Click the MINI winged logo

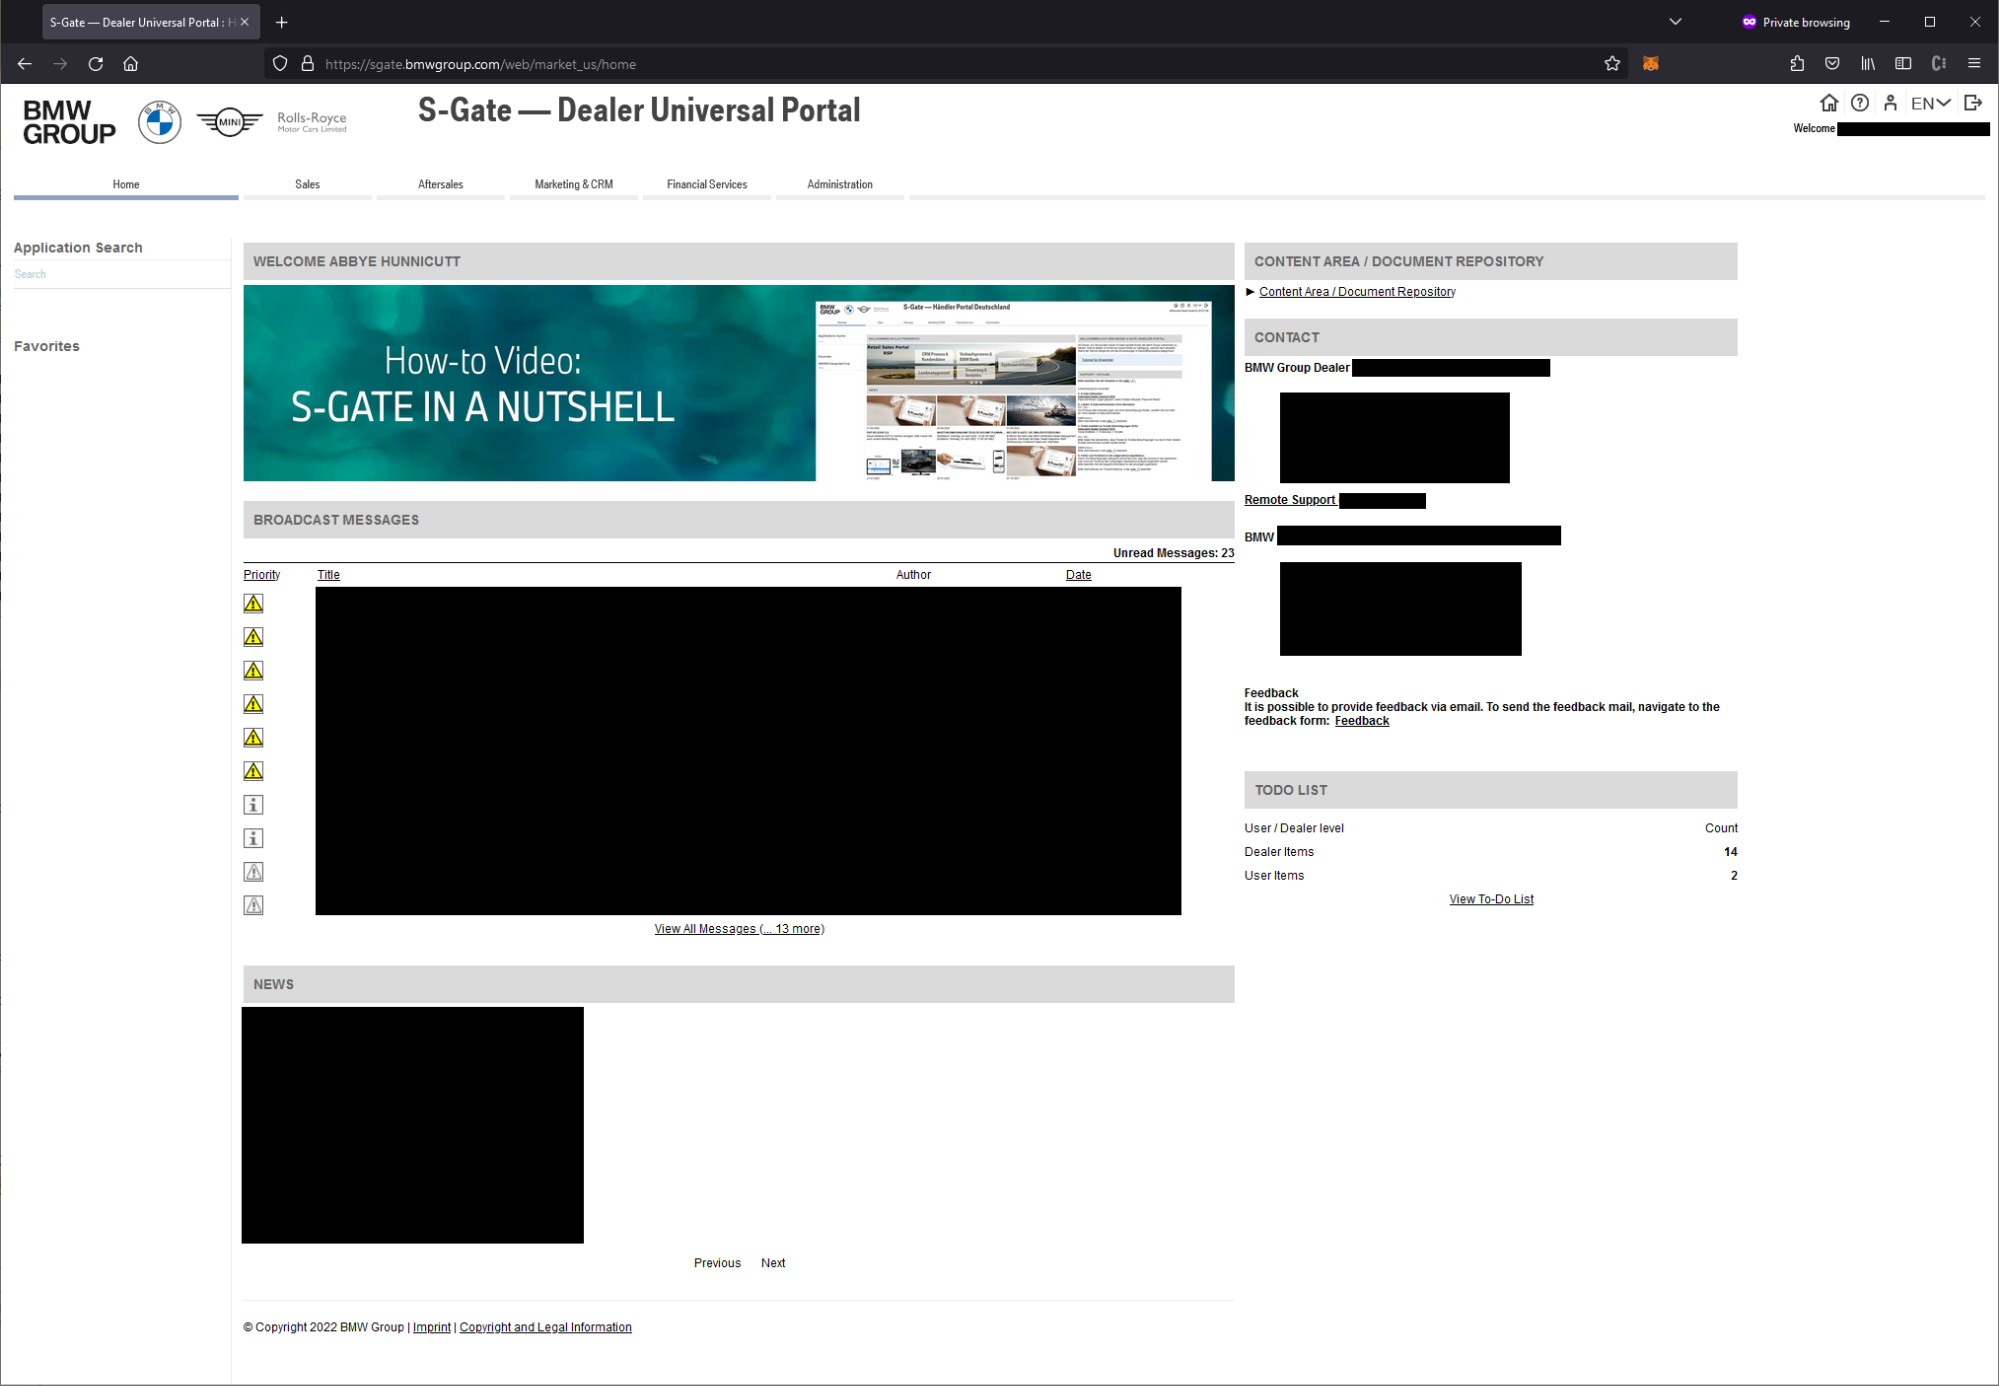point(229,122)
